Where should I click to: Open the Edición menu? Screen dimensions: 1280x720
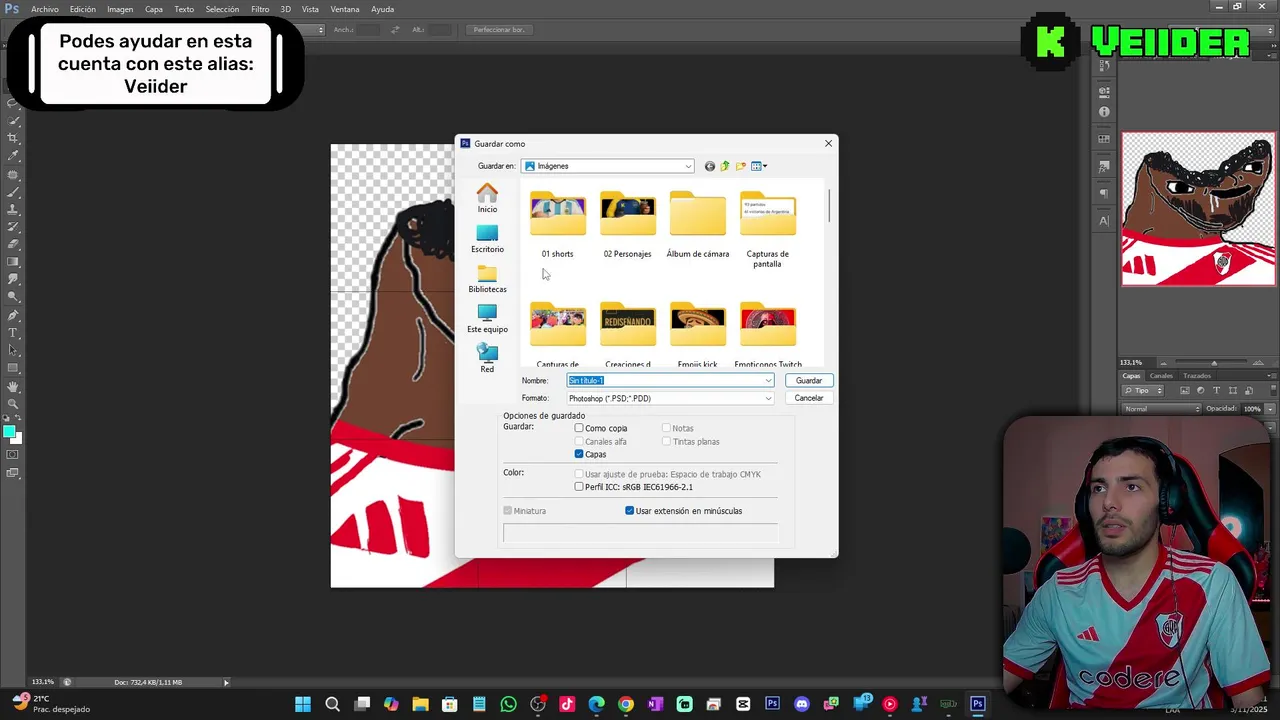(x=83, y=9)
